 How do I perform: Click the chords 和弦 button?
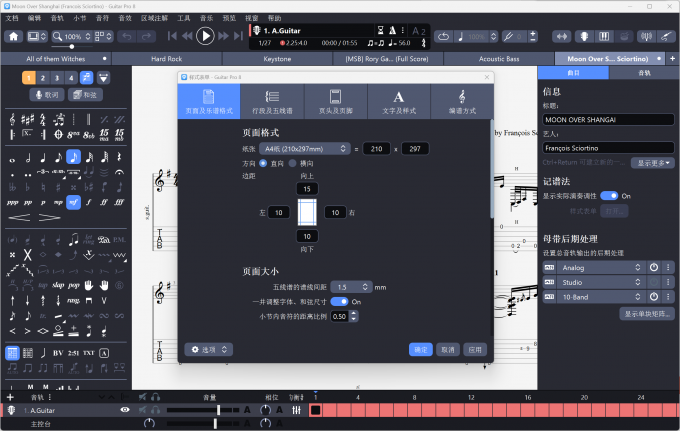pos(85,95)
